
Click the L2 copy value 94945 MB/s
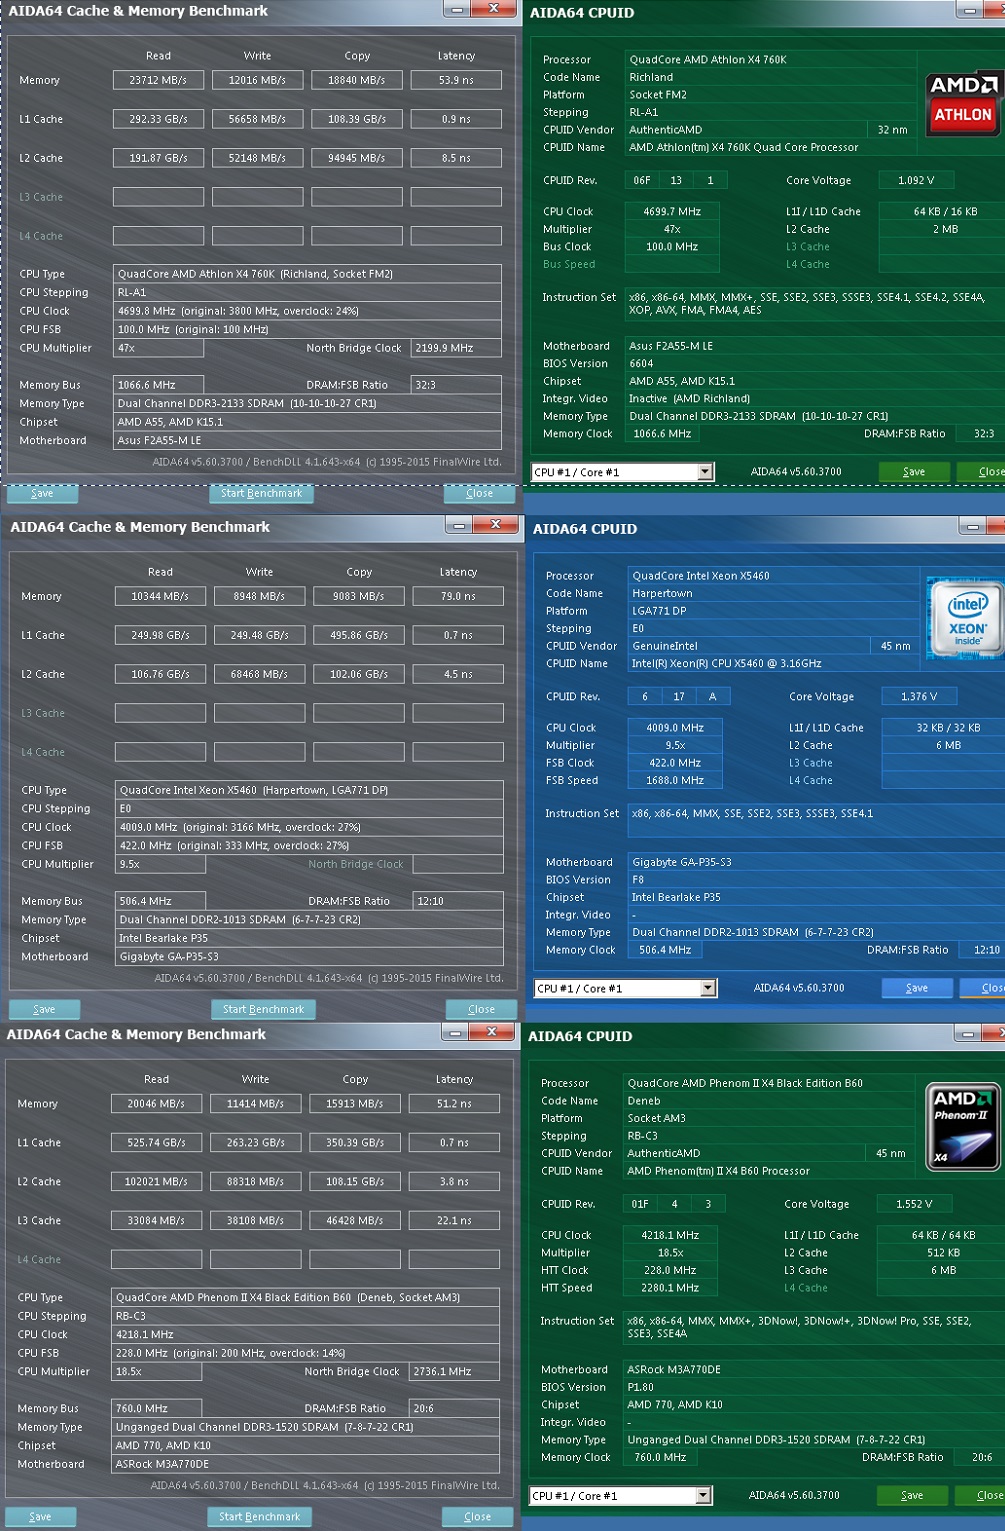click(357, 158)
